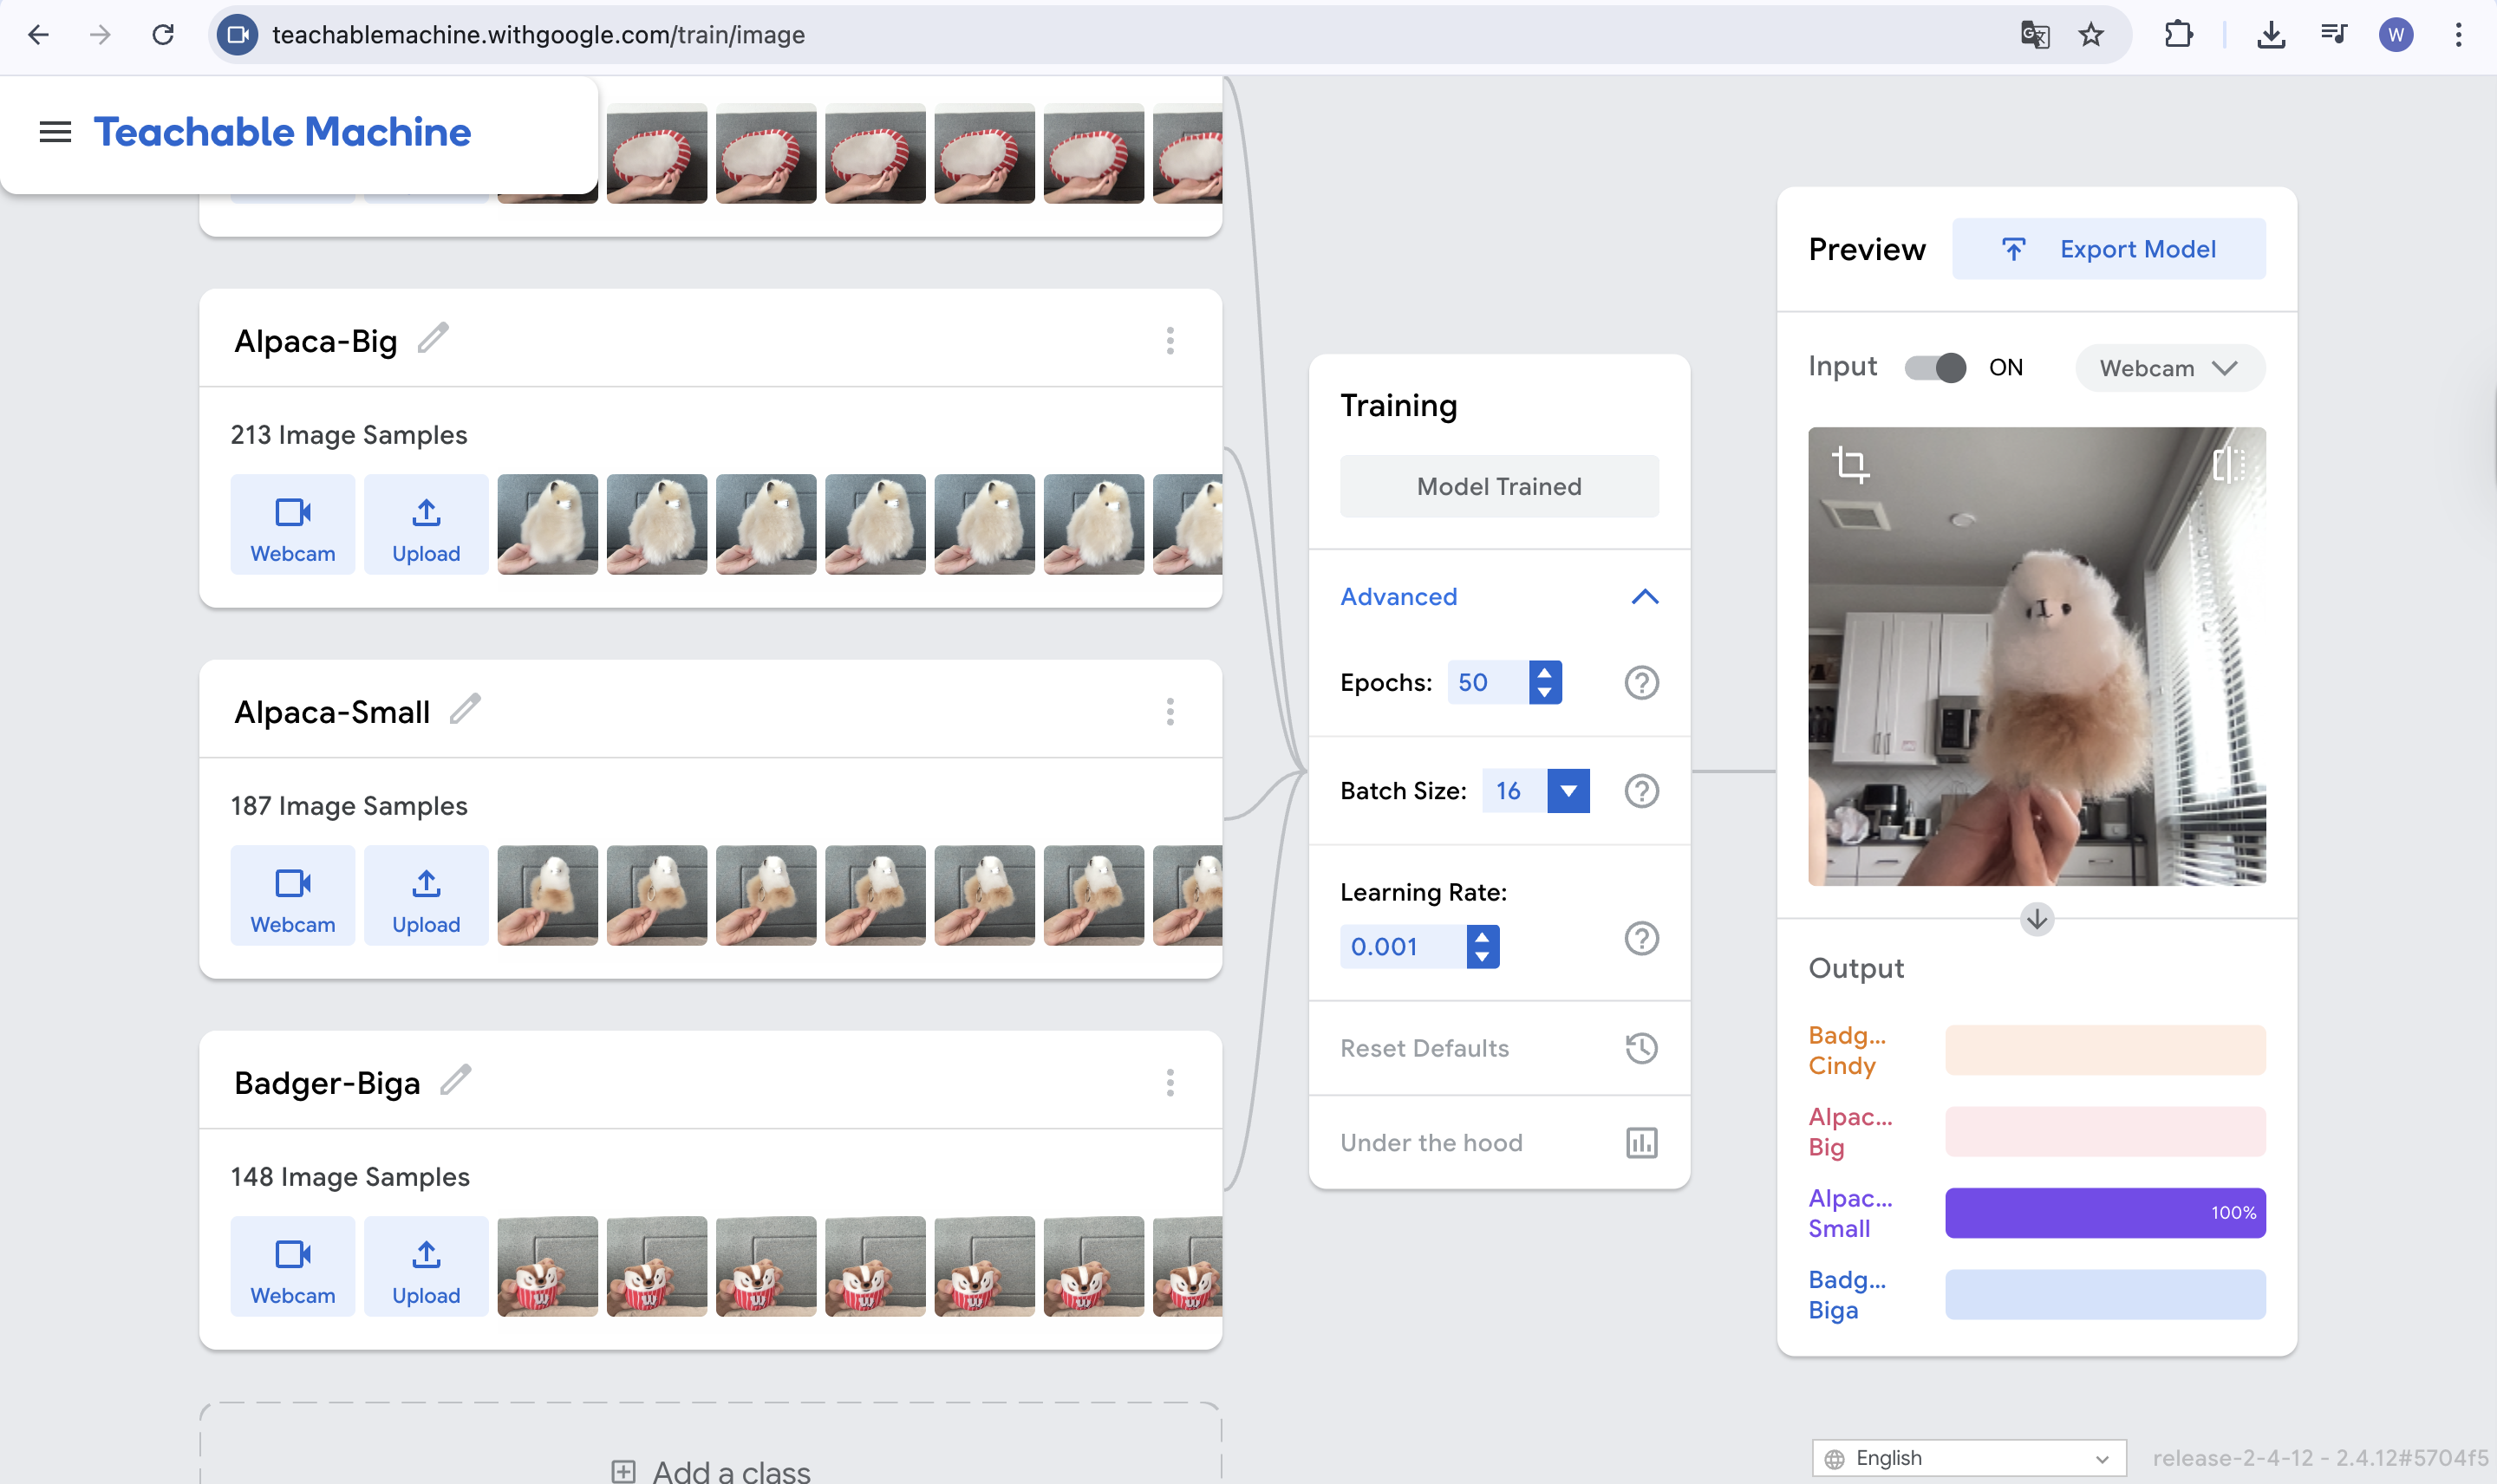Viewport: 2497px width, 1484px height.
Task: Click the pencil icon next to Alpaca-Big
Action: pyautogui.click(x=433, y=339)
